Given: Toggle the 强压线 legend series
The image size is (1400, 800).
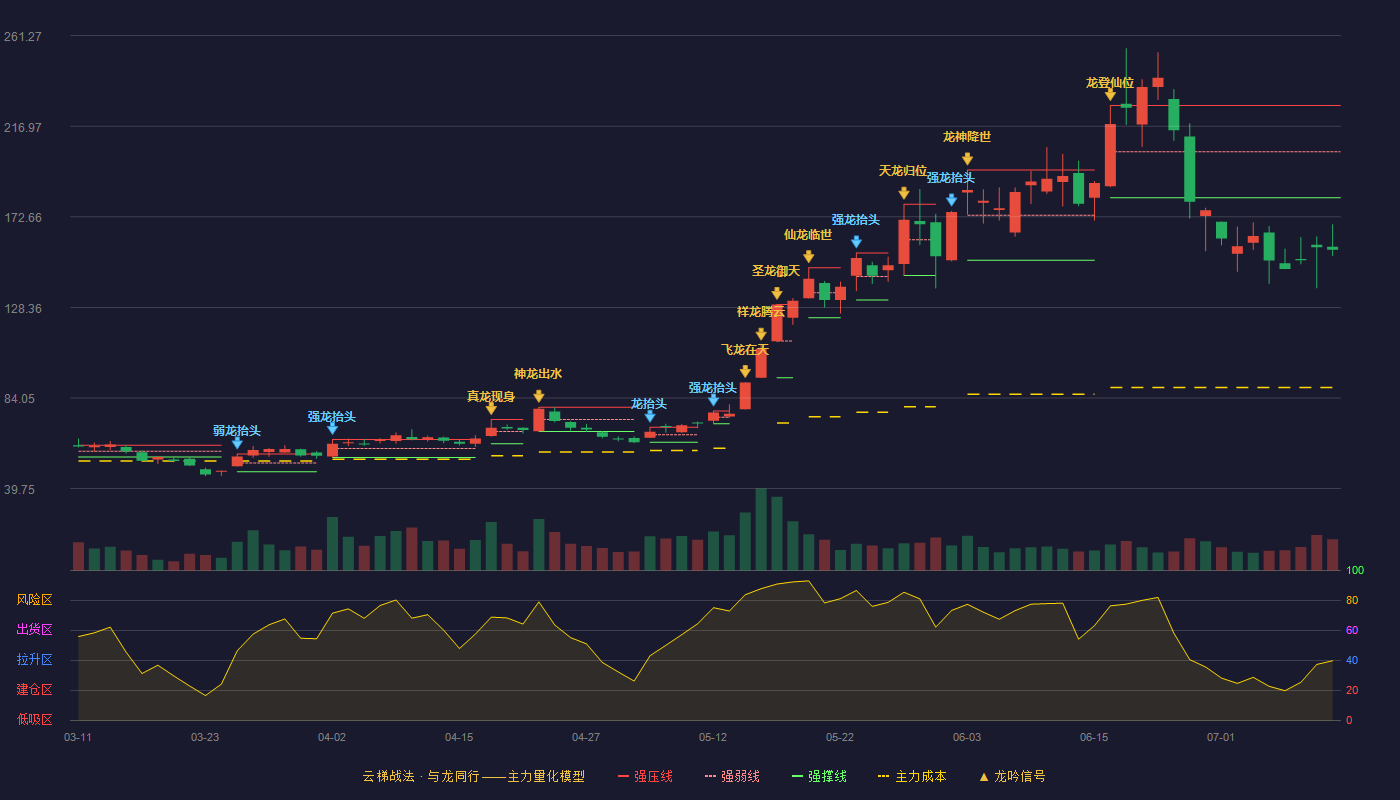Looking at the screenshot, I should [x=645, y=776].
